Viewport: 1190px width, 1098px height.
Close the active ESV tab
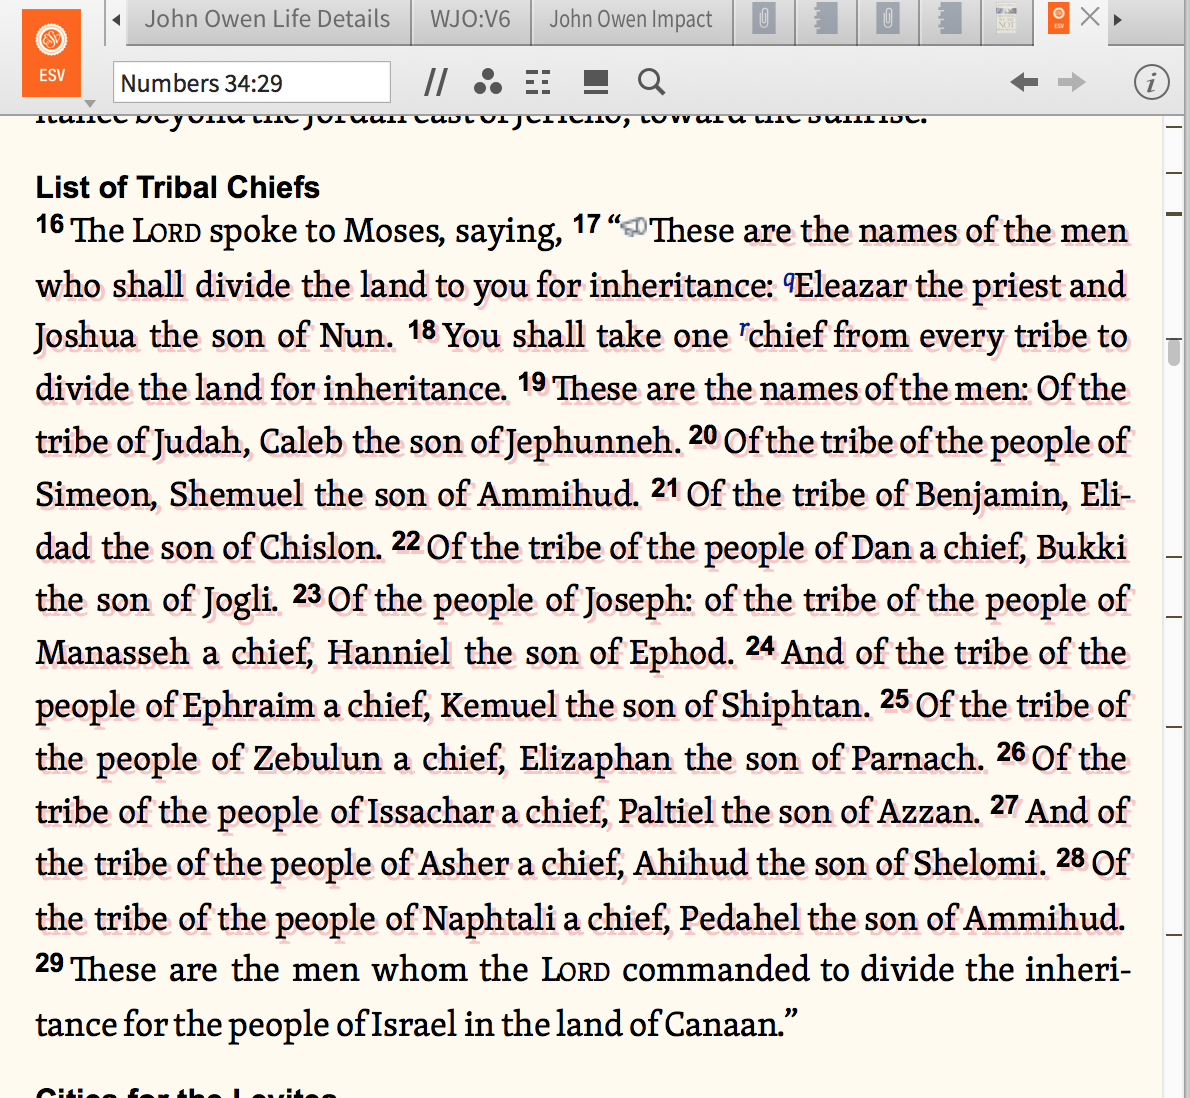(1090, 17)
